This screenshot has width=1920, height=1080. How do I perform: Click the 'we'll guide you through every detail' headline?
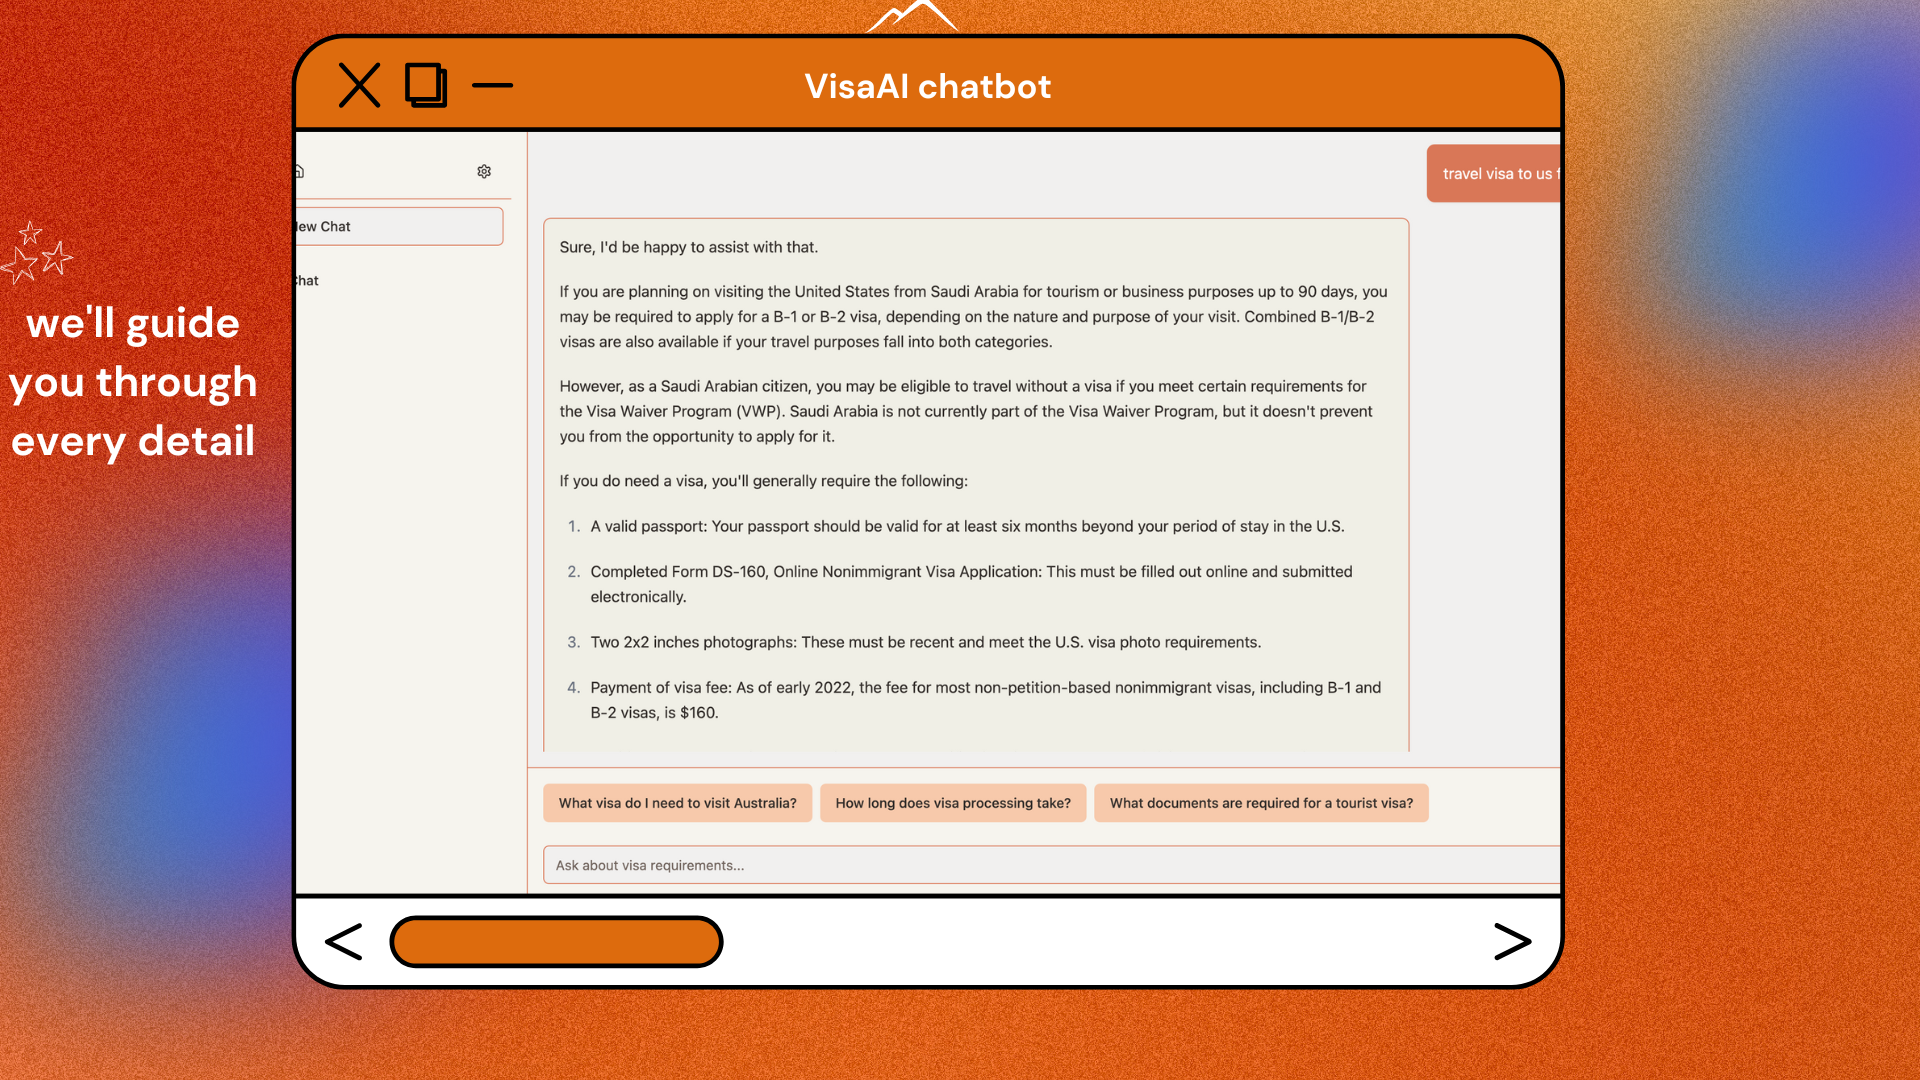click(x=133, y=382)
